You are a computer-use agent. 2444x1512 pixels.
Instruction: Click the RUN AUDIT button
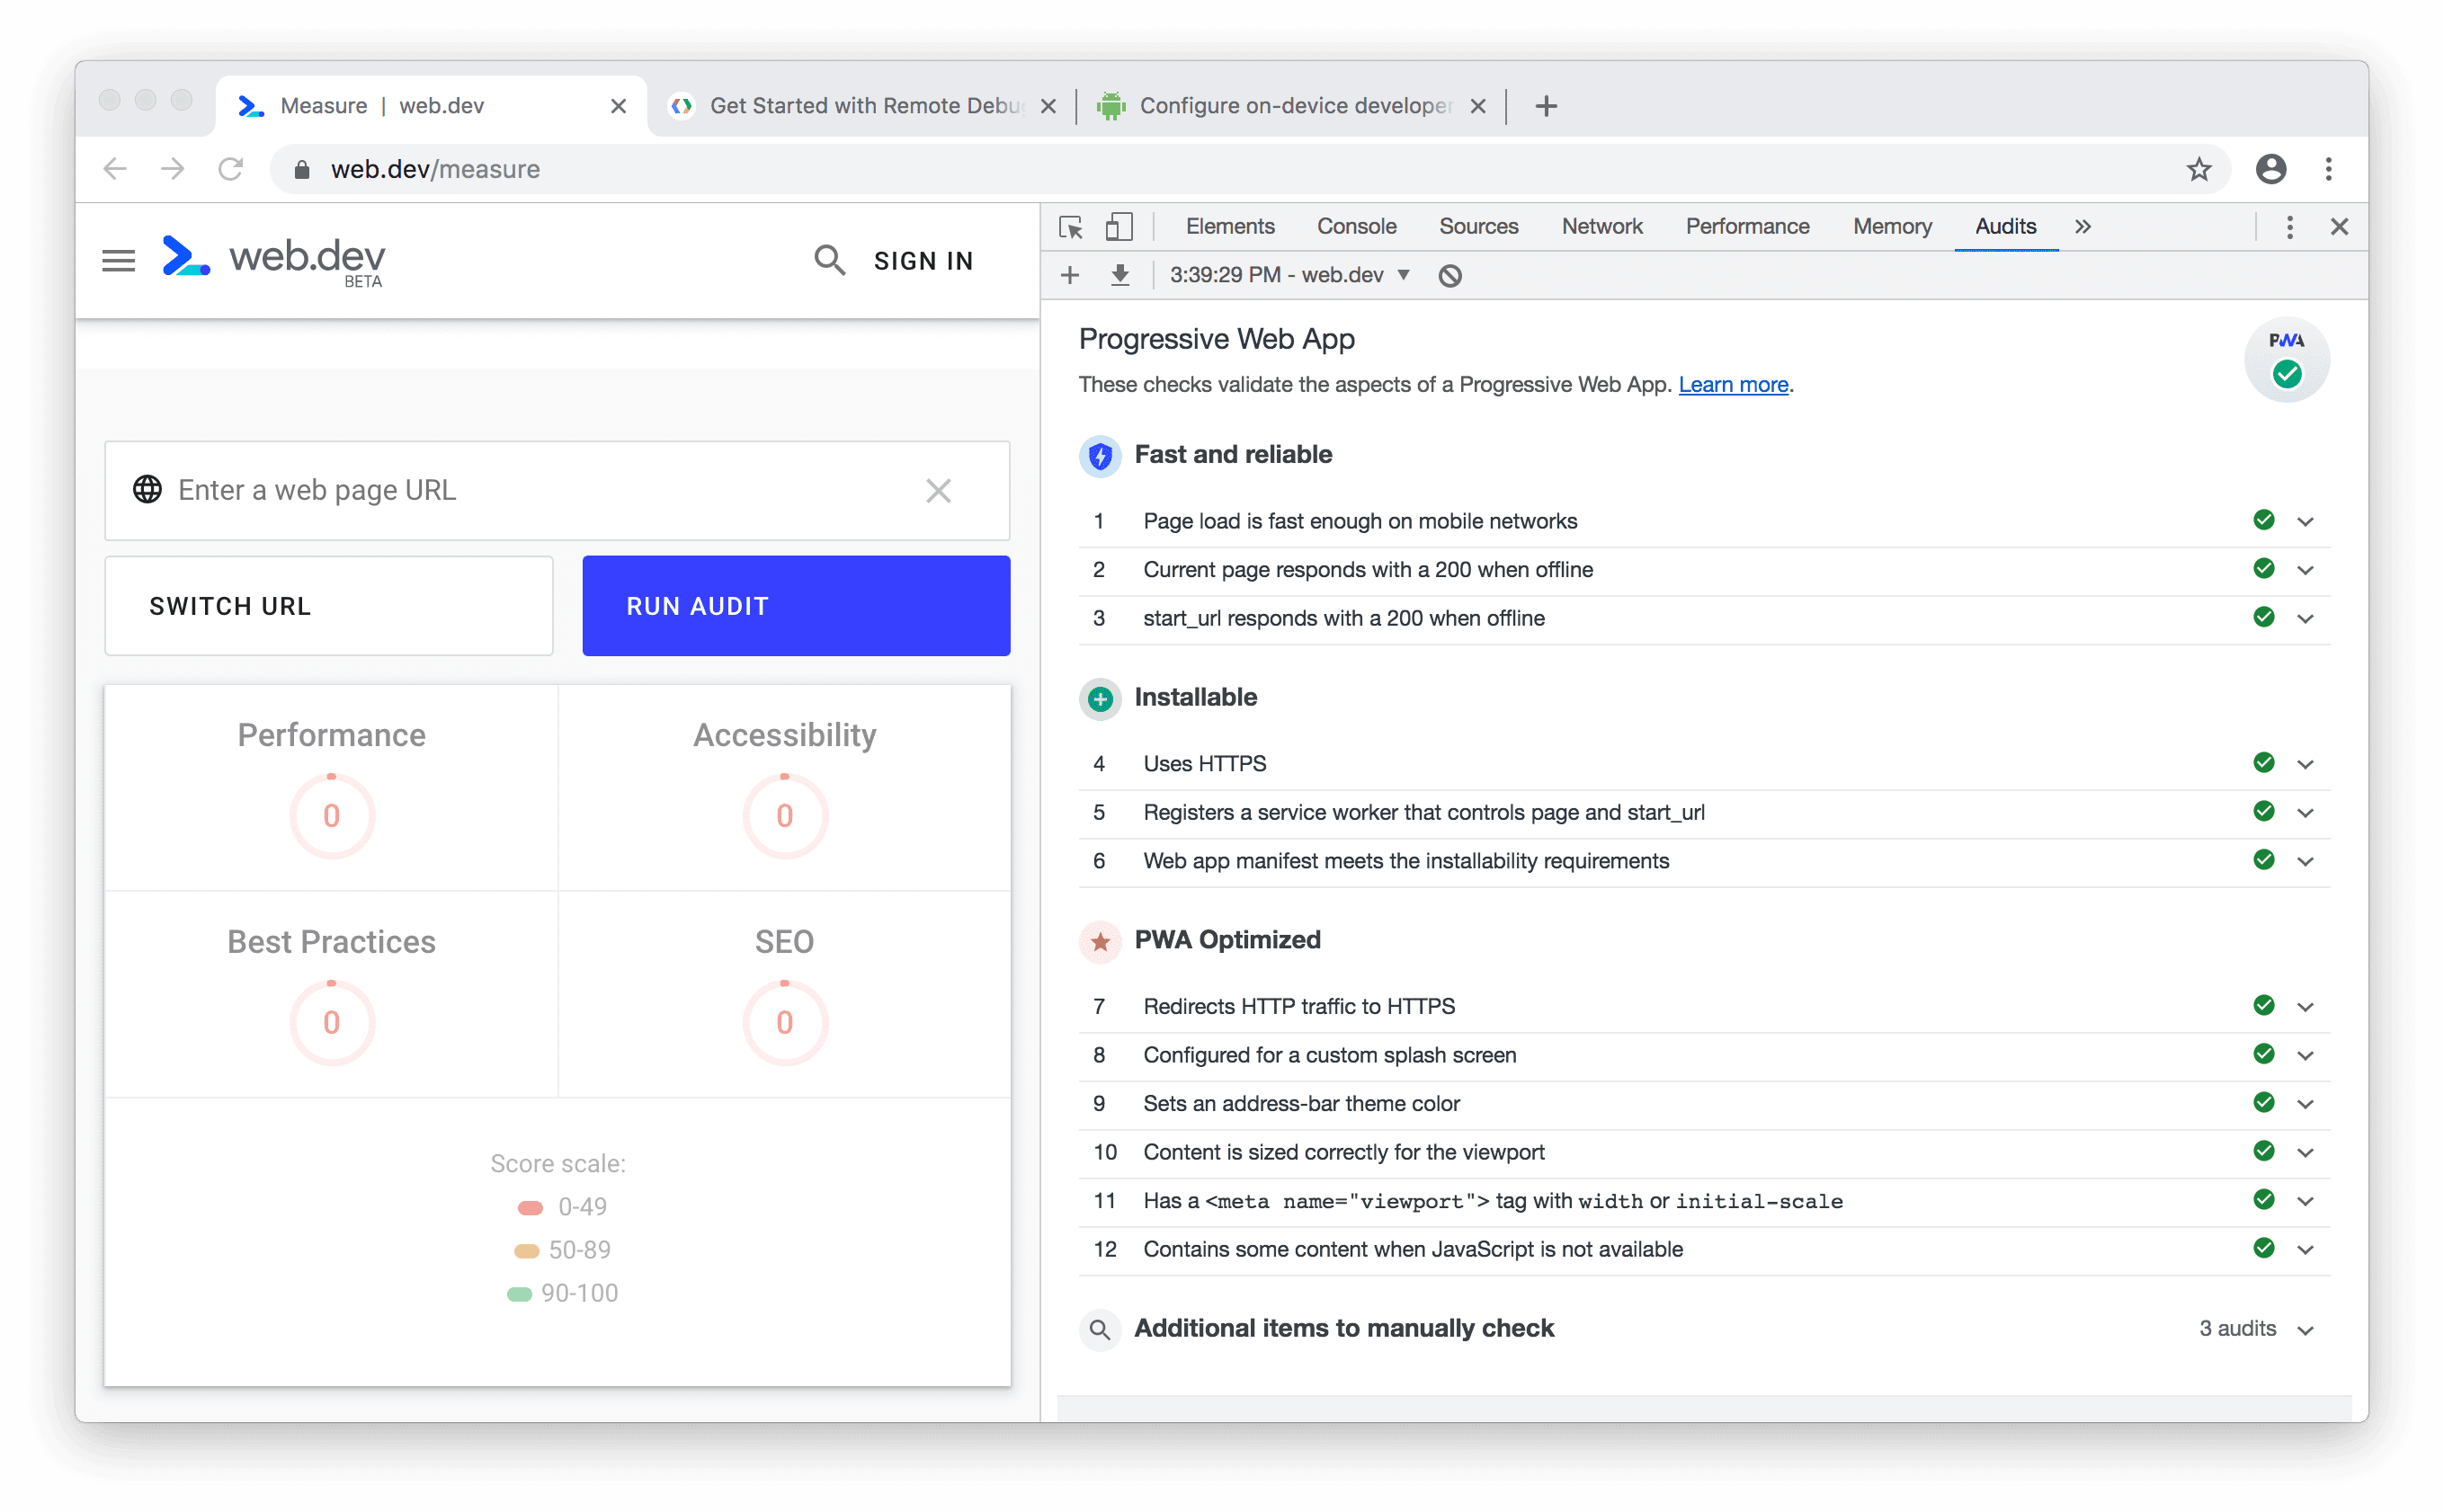[794, 606]
